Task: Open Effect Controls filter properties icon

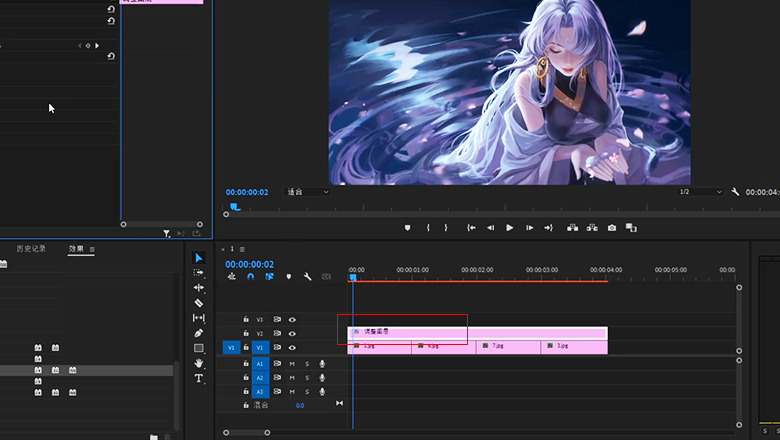Action: point(167,233)
